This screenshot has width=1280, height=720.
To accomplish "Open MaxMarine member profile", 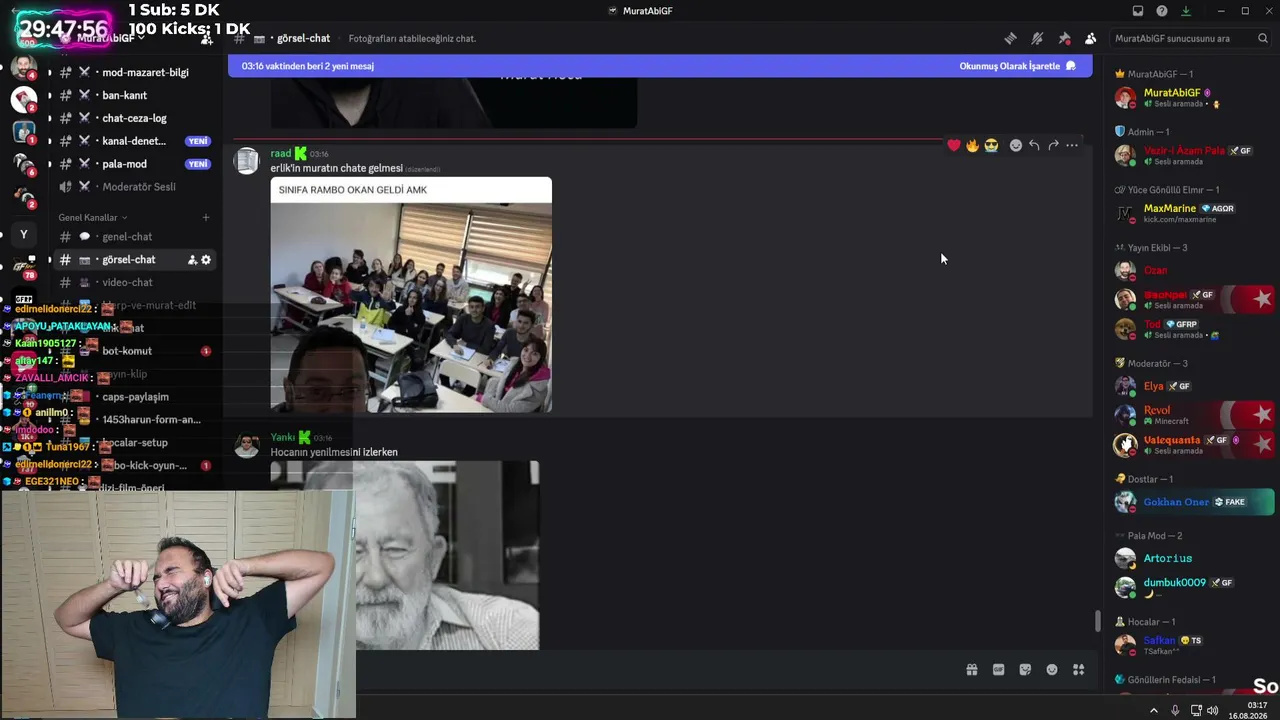I will click(1194, 213).
